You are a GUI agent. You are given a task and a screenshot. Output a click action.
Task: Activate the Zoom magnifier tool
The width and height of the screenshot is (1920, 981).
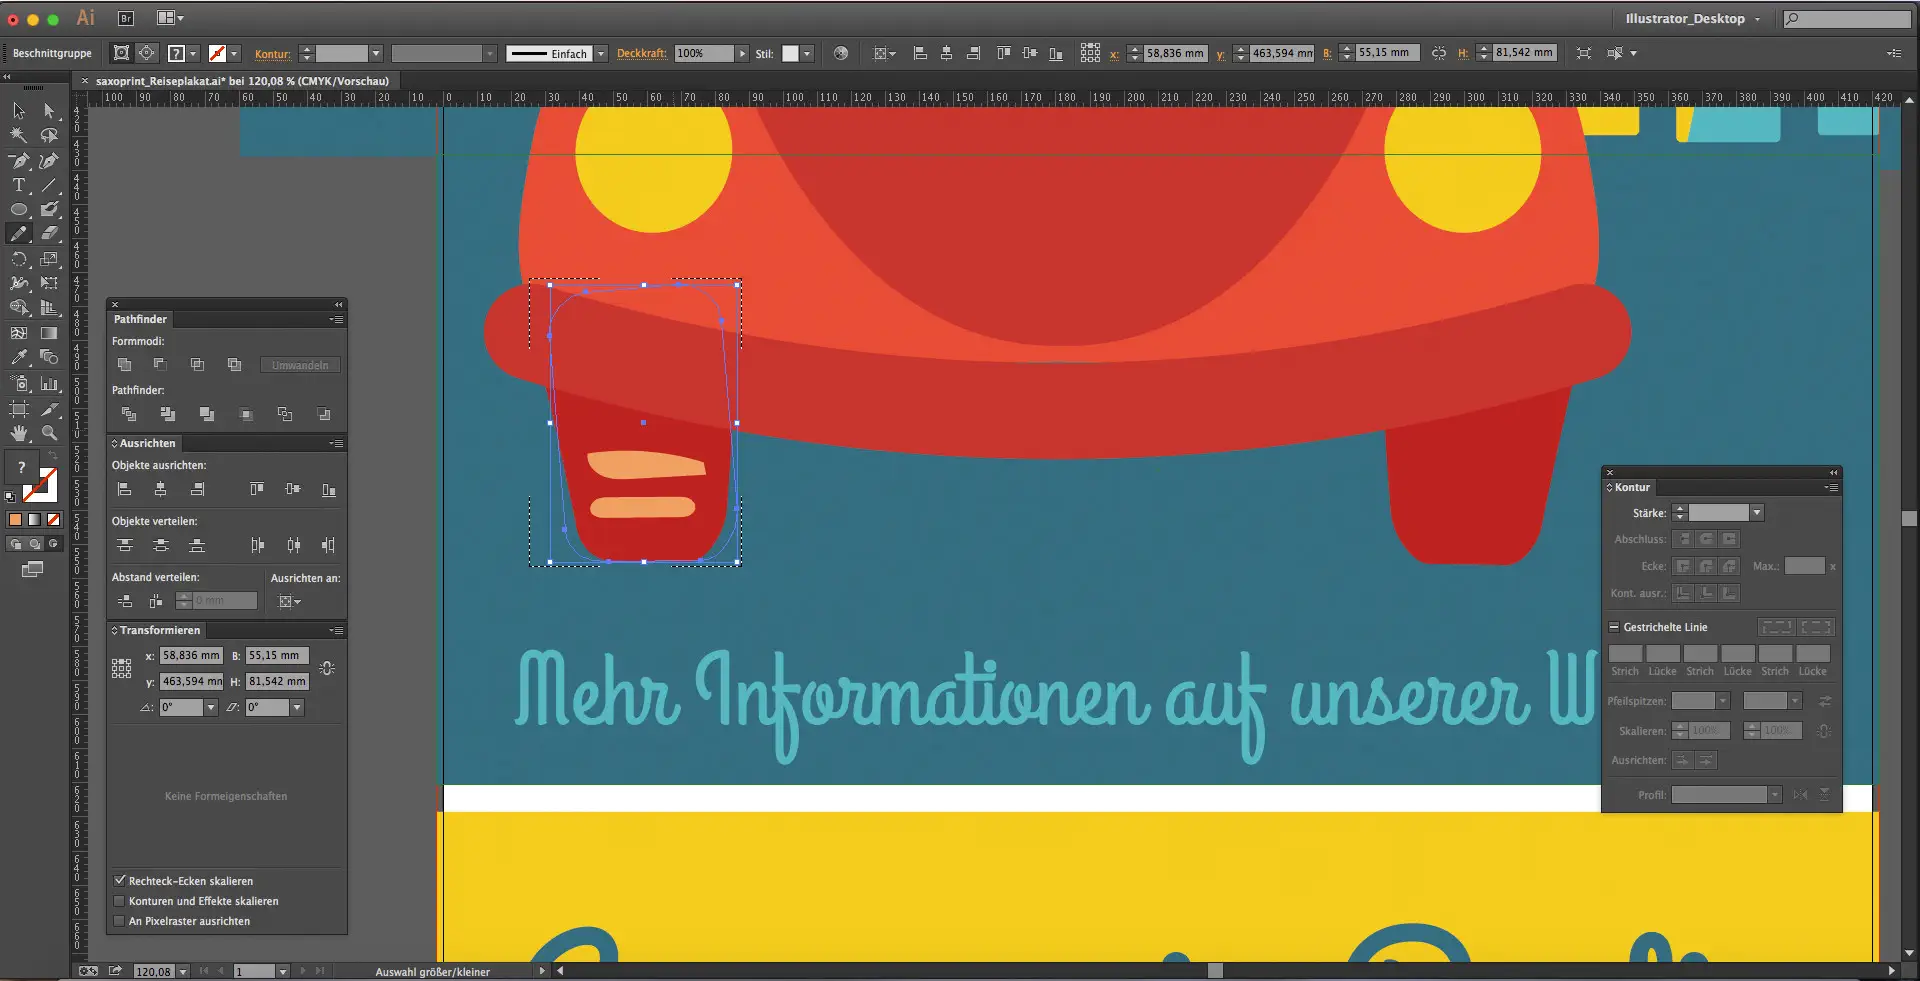(x=49, y=433)
